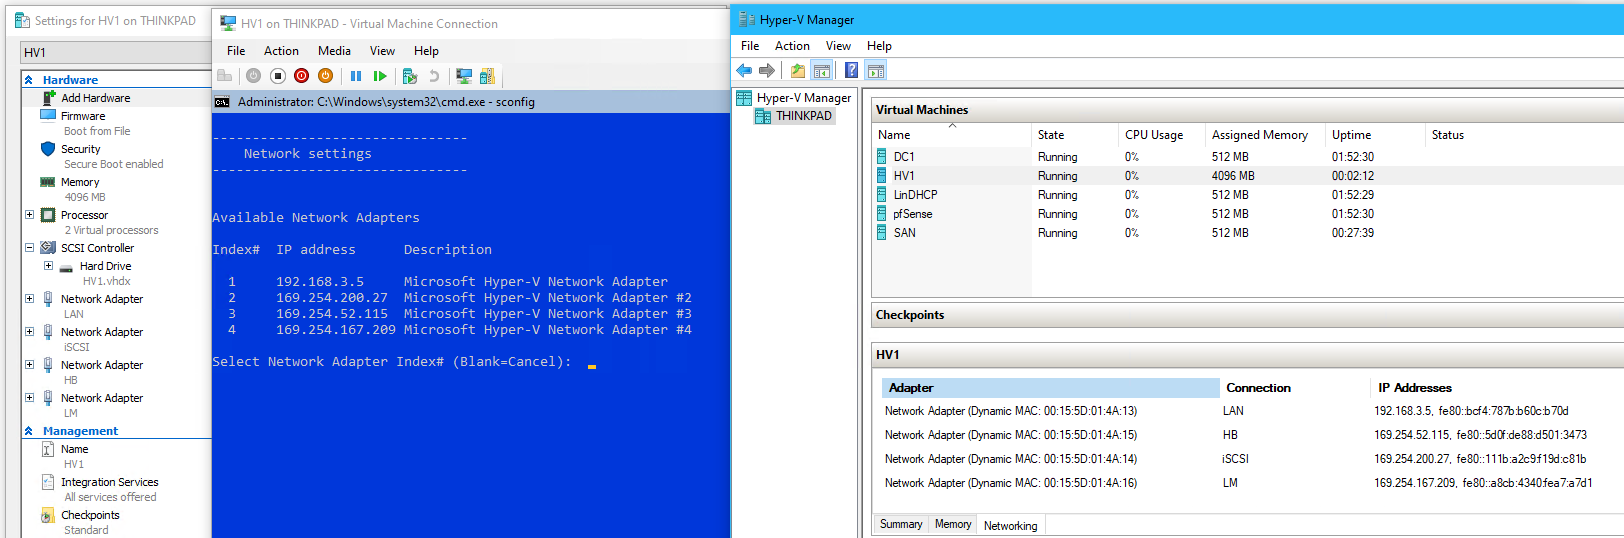Select Firmware in the Settings hardware list

click(x=83, y=116)
